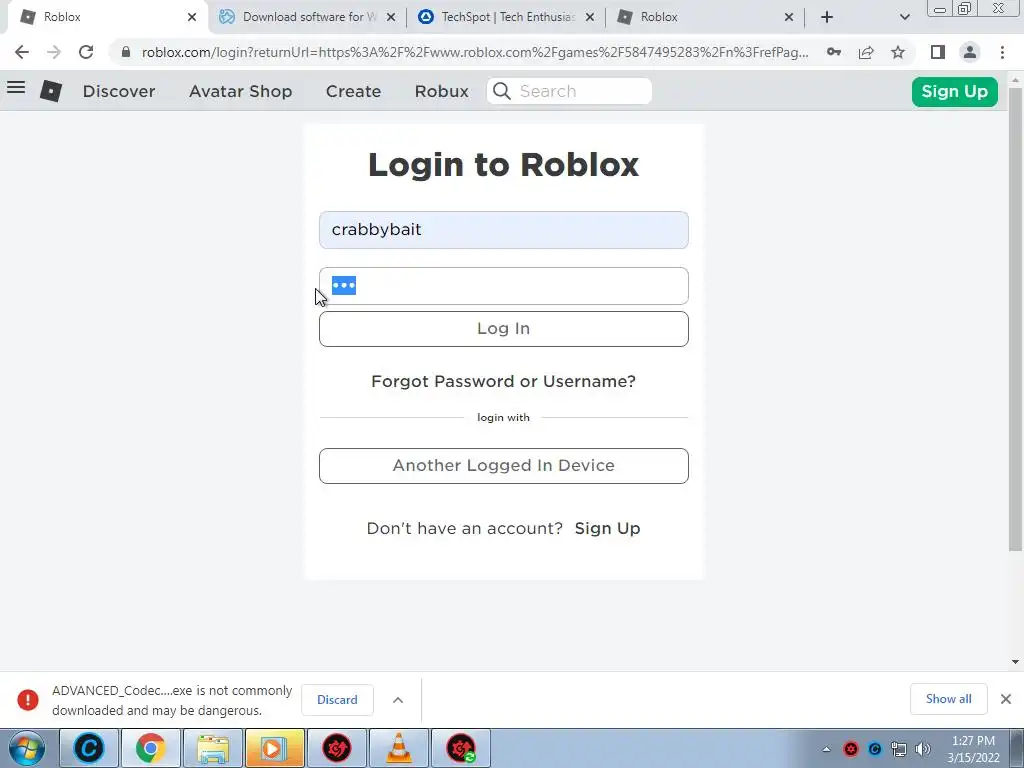Reload the page
1024x768 pixels.
pos(86,52)
